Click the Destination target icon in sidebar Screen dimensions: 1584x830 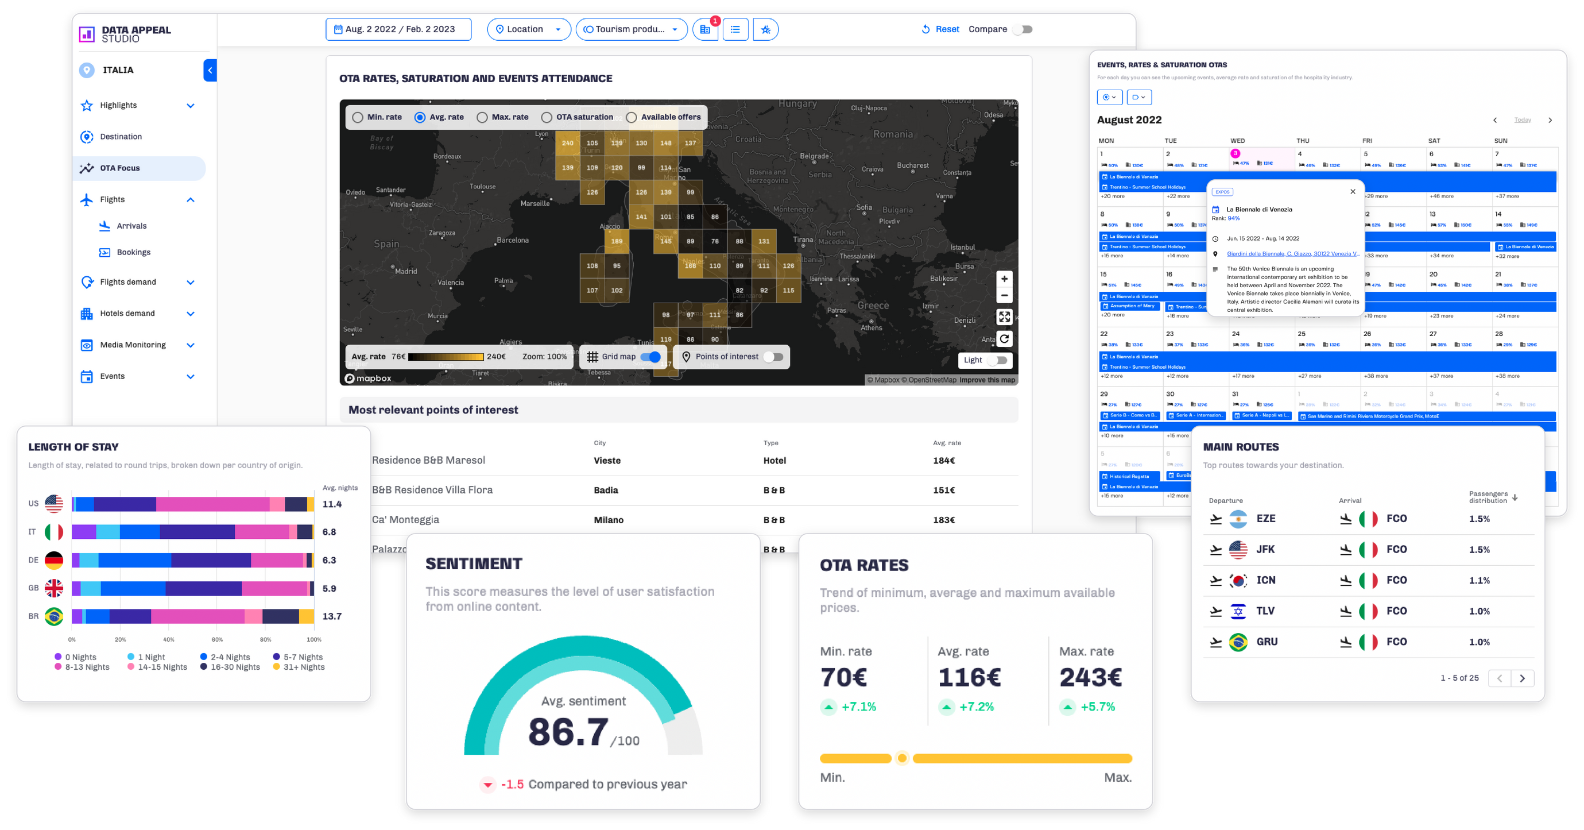(87, 137)
